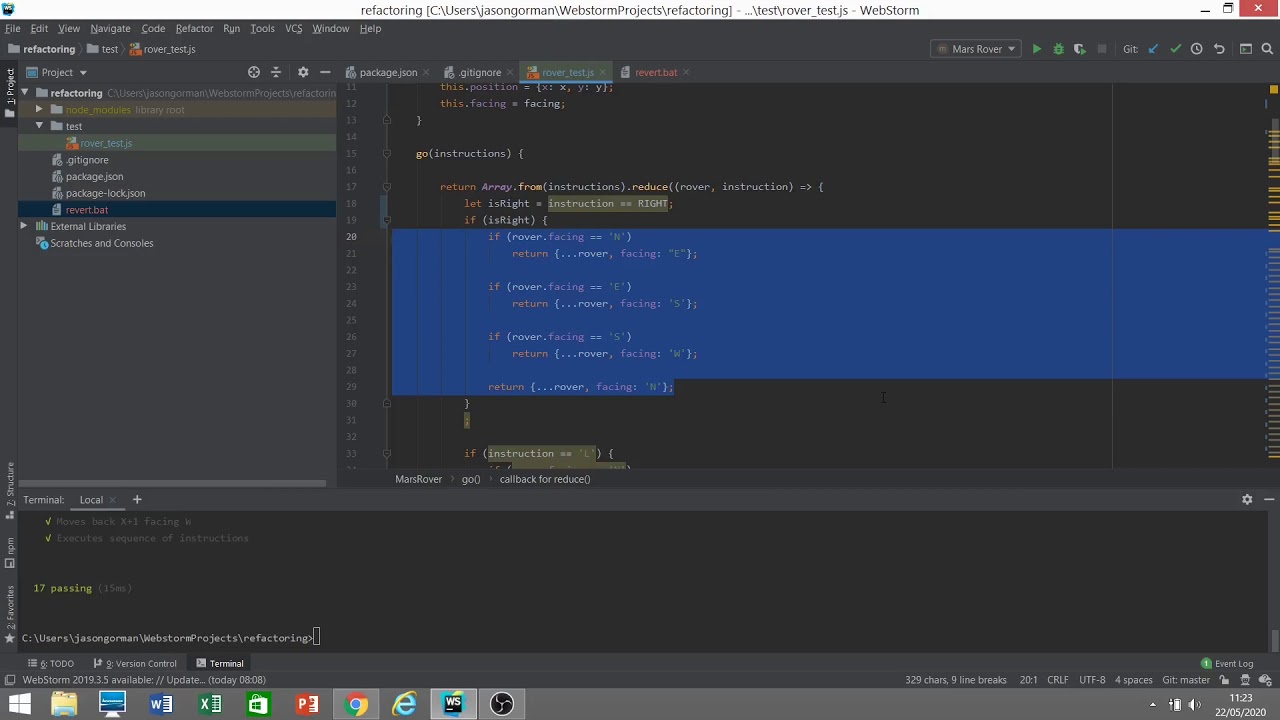The width and height of the screenshot is (1280, 720).
Task: Revert changes with undo arrow icon
Action: pyautogui.click(x=1219, y=49)
